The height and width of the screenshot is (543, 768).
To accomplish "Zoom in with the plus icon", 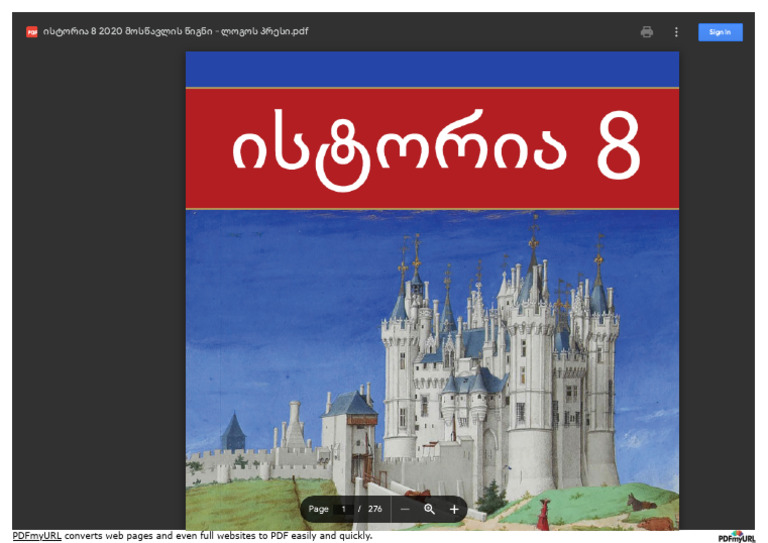I will 454,509.
